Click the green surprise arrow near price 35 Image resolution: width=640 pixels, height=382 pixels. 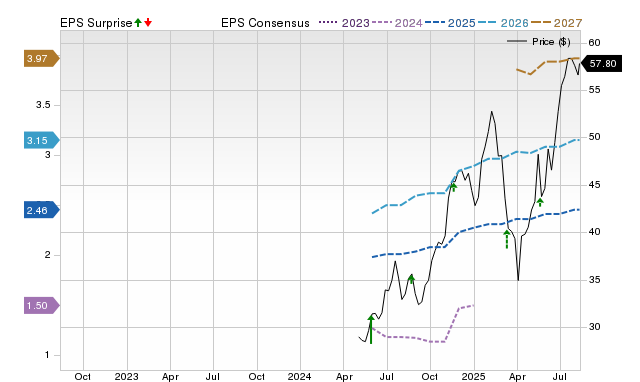click(x=411, y=279)
